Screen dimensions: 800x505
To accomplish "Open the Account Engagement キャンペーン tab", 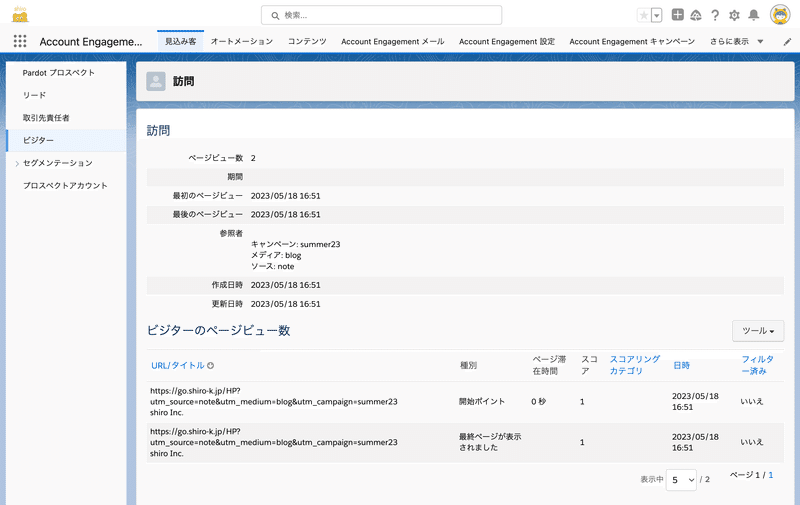I will click(x=632, y=41).
